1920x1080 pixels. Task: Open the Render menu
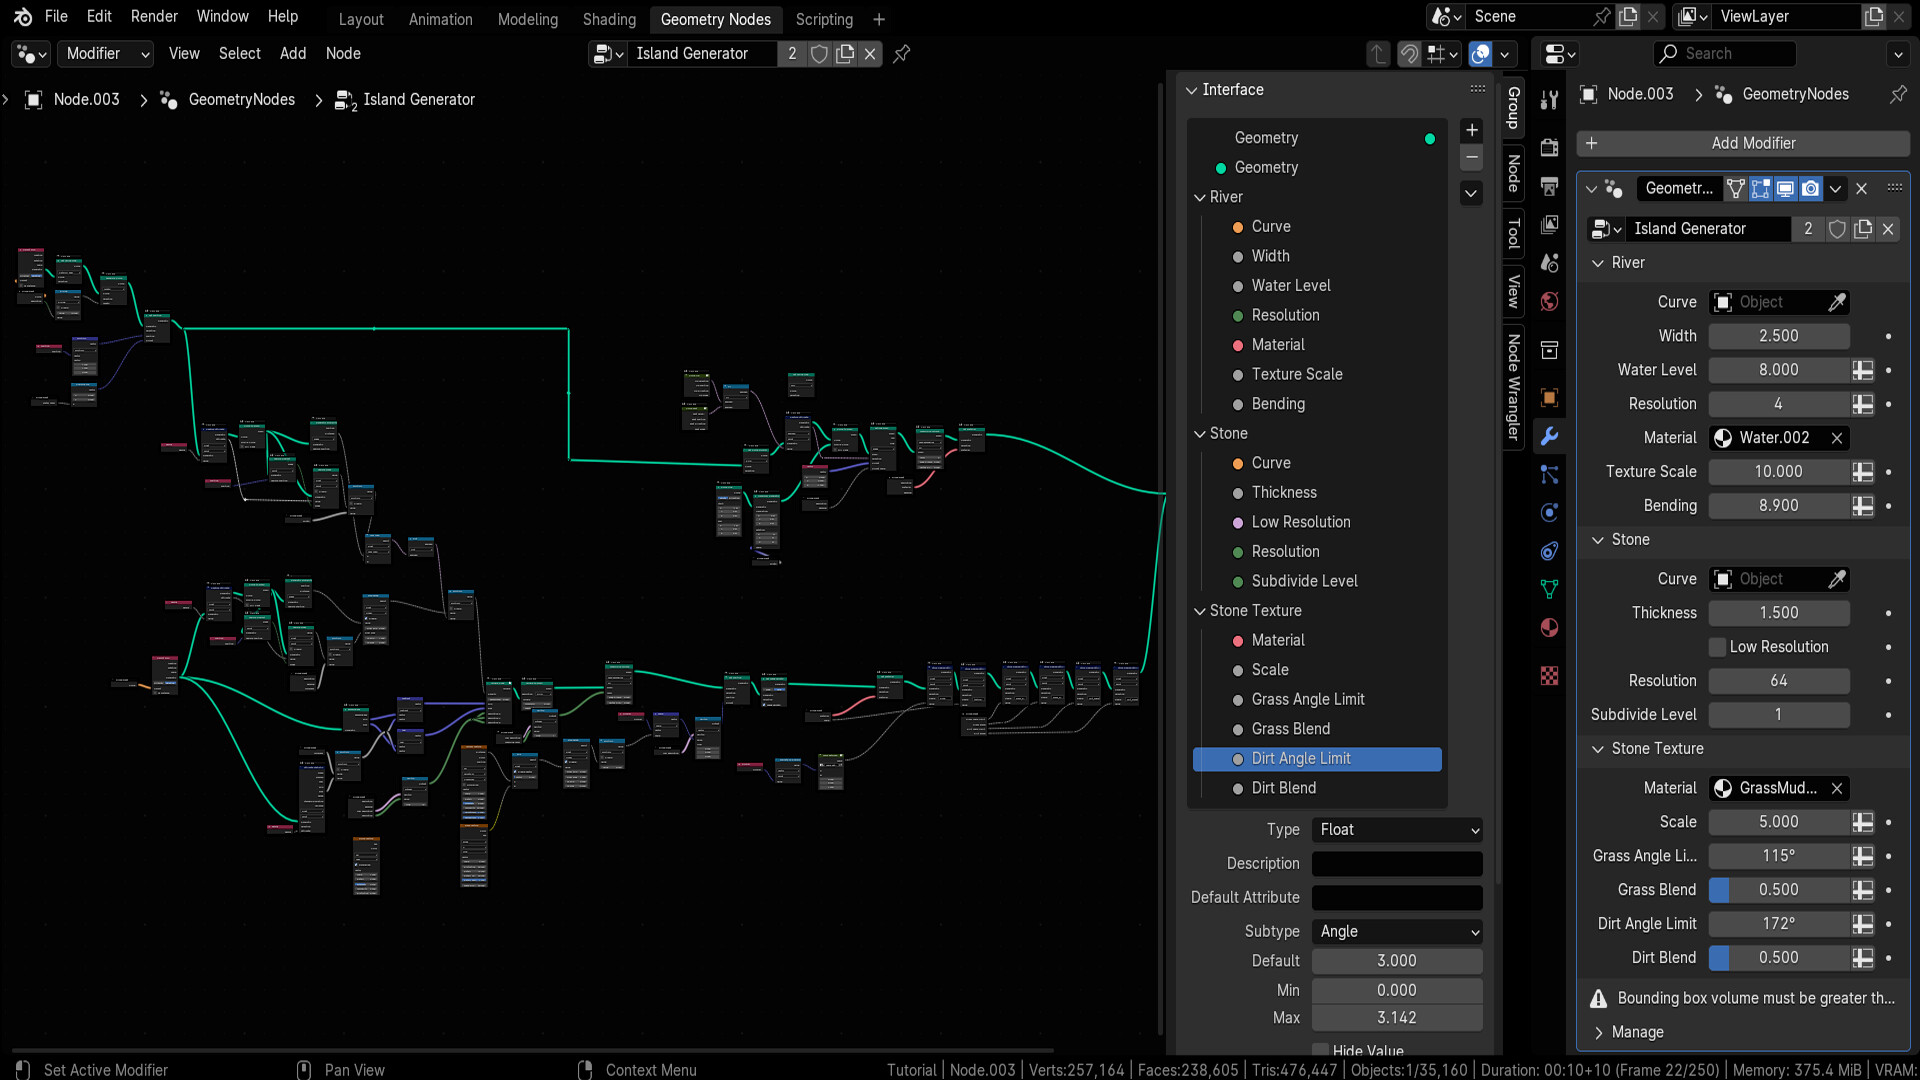[154, 16]
